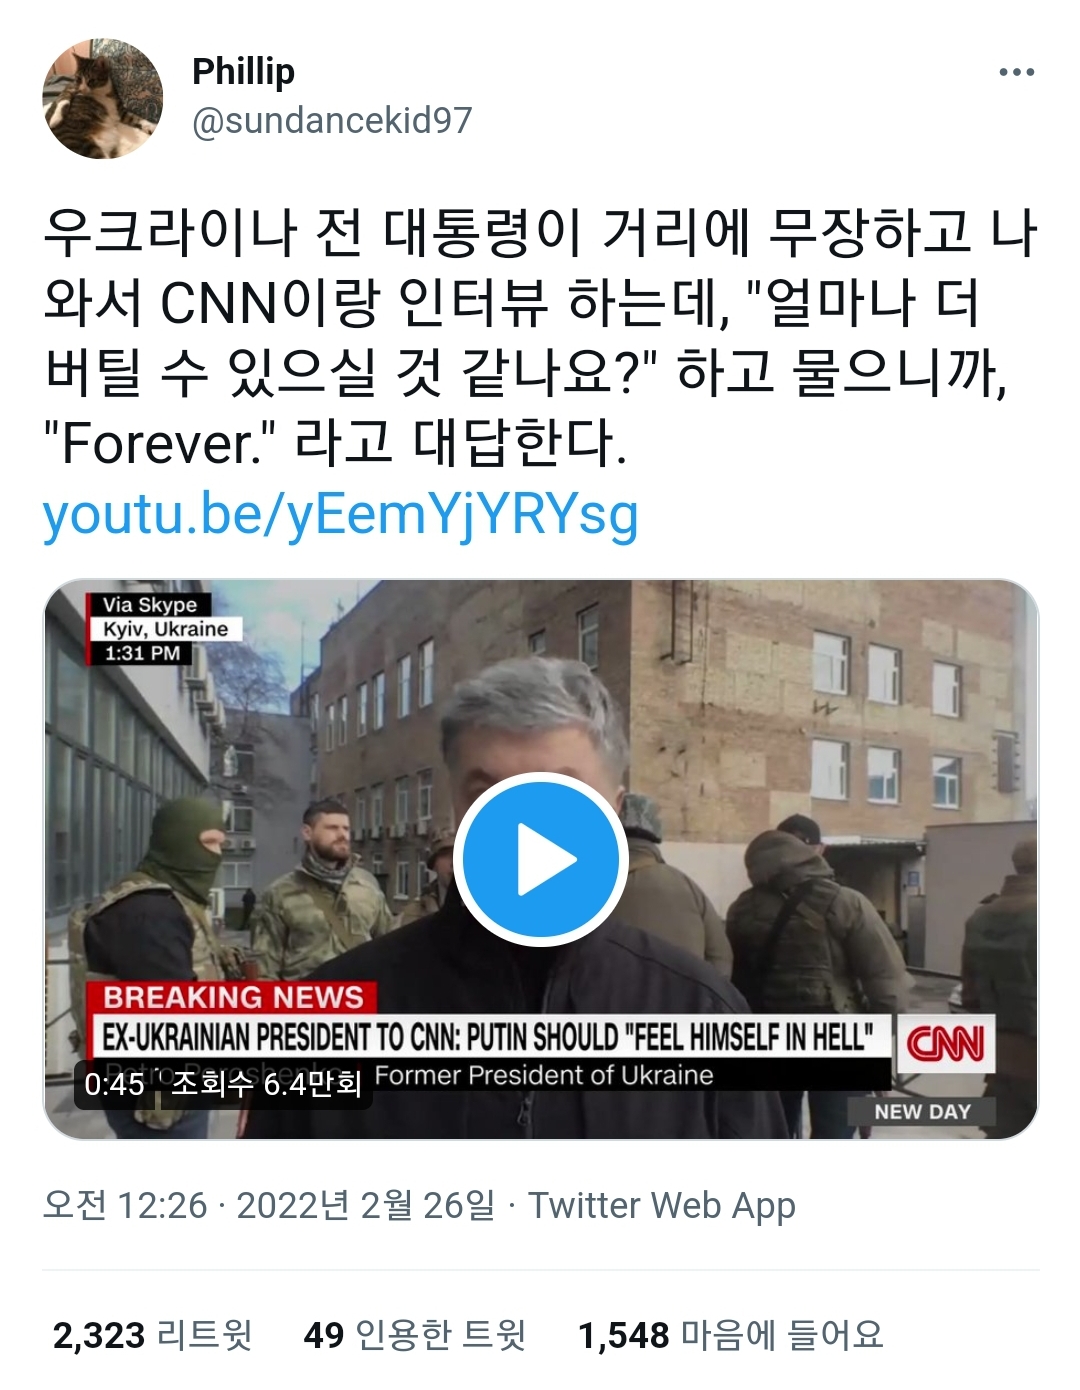The width and height of the screenshot is (1080, 1390).
Task: View the 2,323 리트윗 list
Action: [x=152, y=1335]
